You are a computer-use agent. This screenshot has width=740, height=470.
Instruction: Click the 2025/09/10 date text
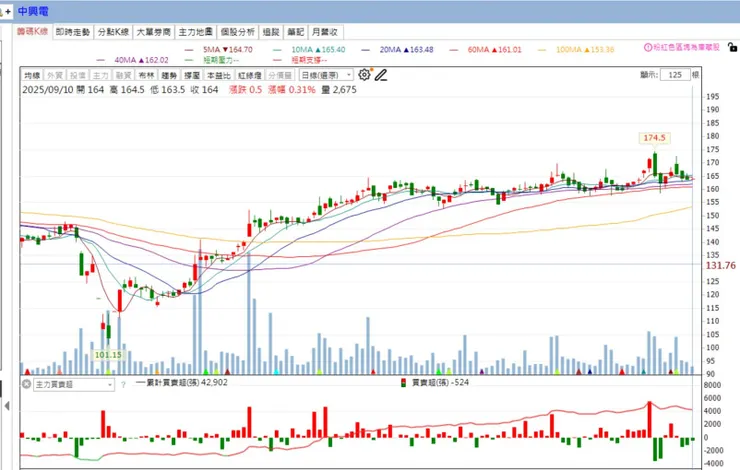click(48, 90)
